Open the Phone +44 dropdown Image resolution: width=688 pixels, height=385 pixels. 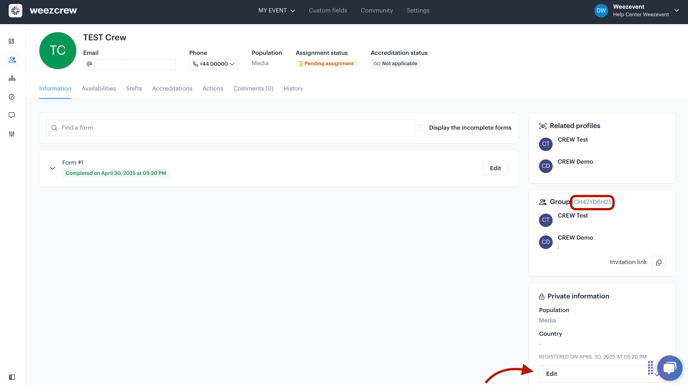[x=214, y=64]
